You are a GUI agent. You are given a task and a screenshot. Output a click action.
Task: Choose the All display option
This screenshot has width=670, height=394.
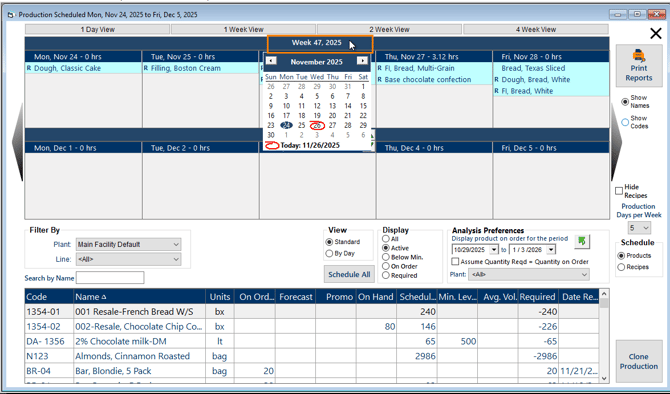pos(386,239)
